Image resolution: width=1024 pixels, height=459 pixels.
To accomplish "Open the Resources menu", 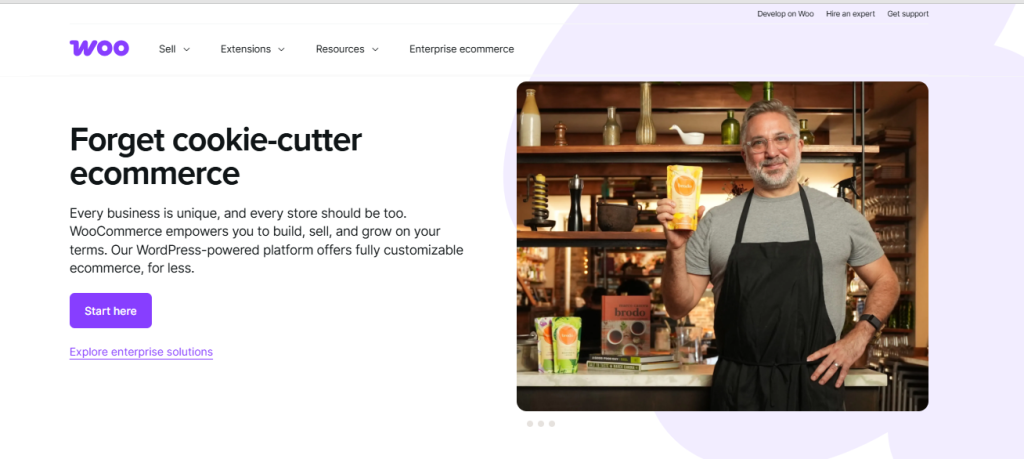I will click(340, 49).
